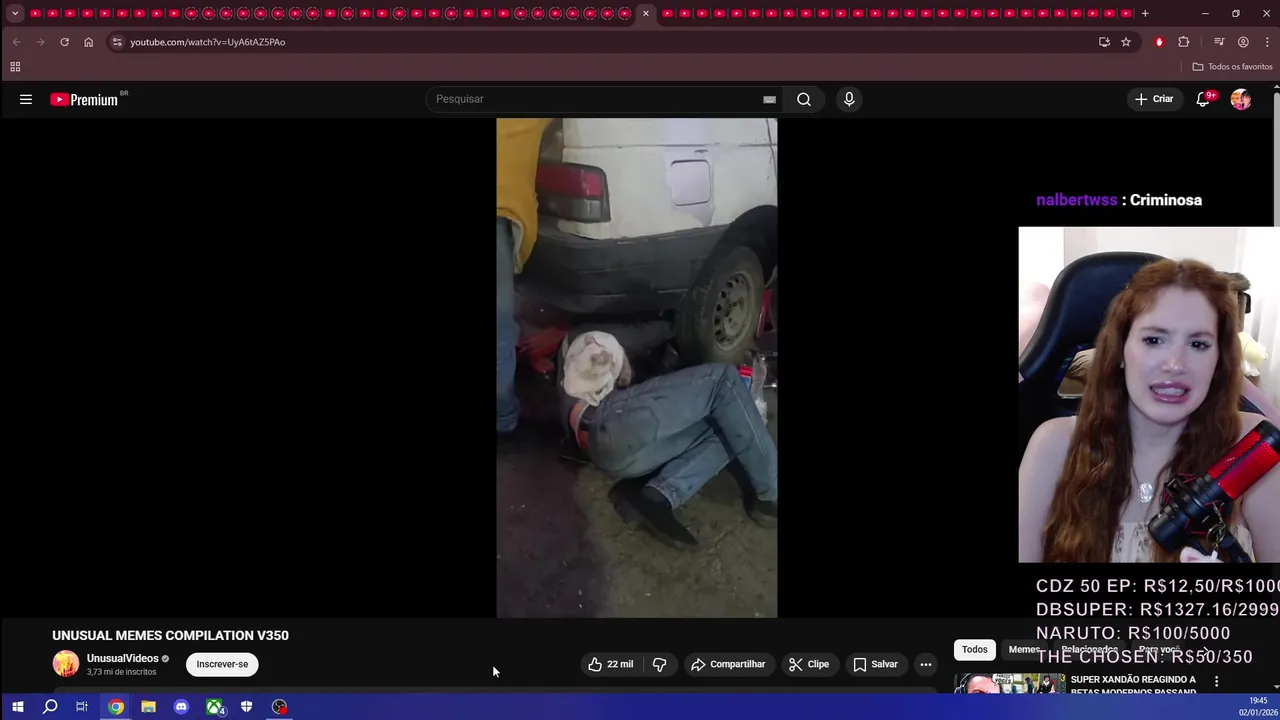Viewport: 1280px width, 720px height.
Task: Save video with the Salvar button
Action: pyautogui.click(x=875, y=664)
